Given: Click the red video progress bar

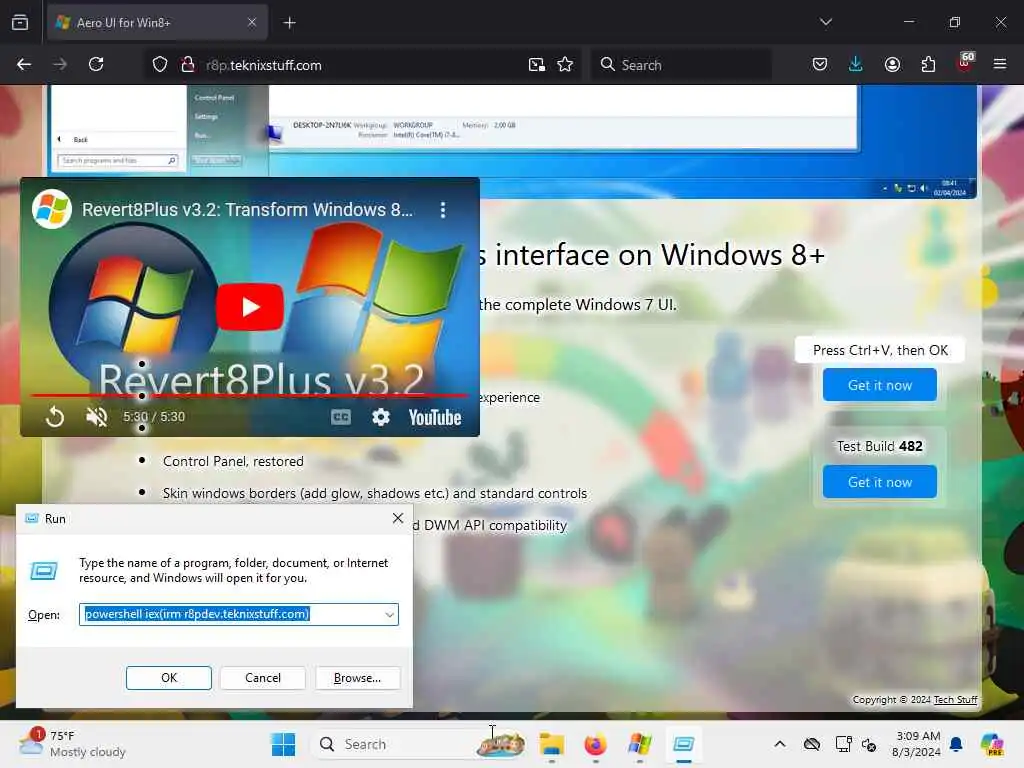Looking at the screenshot, I should coord(249,396).
